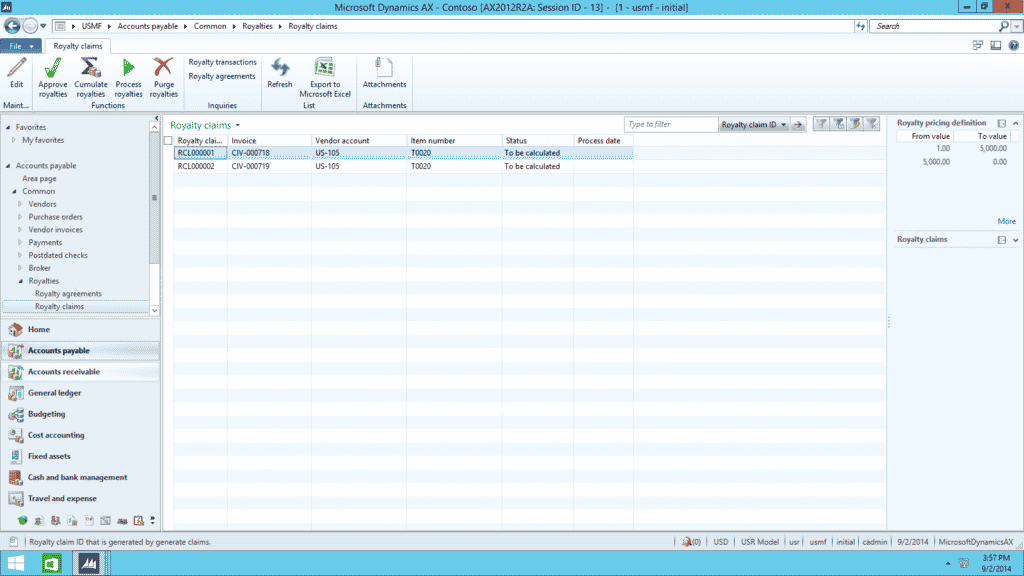Open the Fixed assets module
The height and width of the screenshot is (576, 1024).
click(81, 456)
